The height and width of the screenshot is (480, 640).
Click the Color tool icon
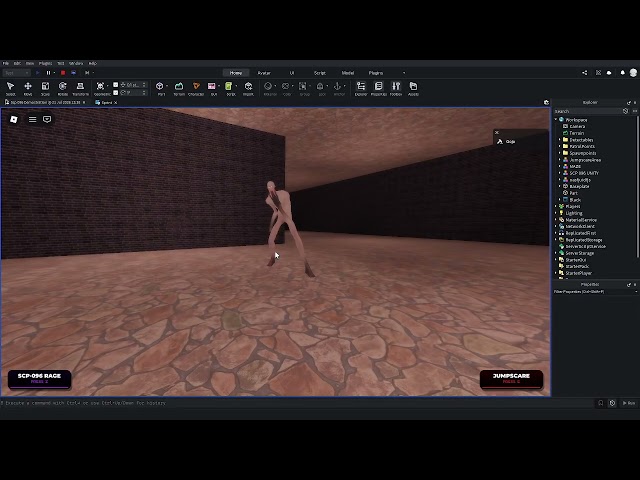[x=286, y=86]
